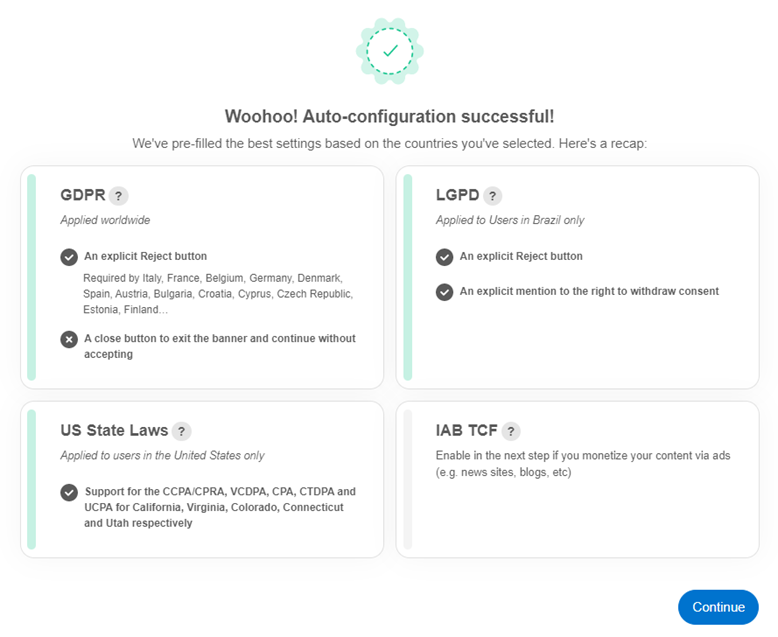
Task: Open the US State Laws help icon
Action: coord(182,431)
